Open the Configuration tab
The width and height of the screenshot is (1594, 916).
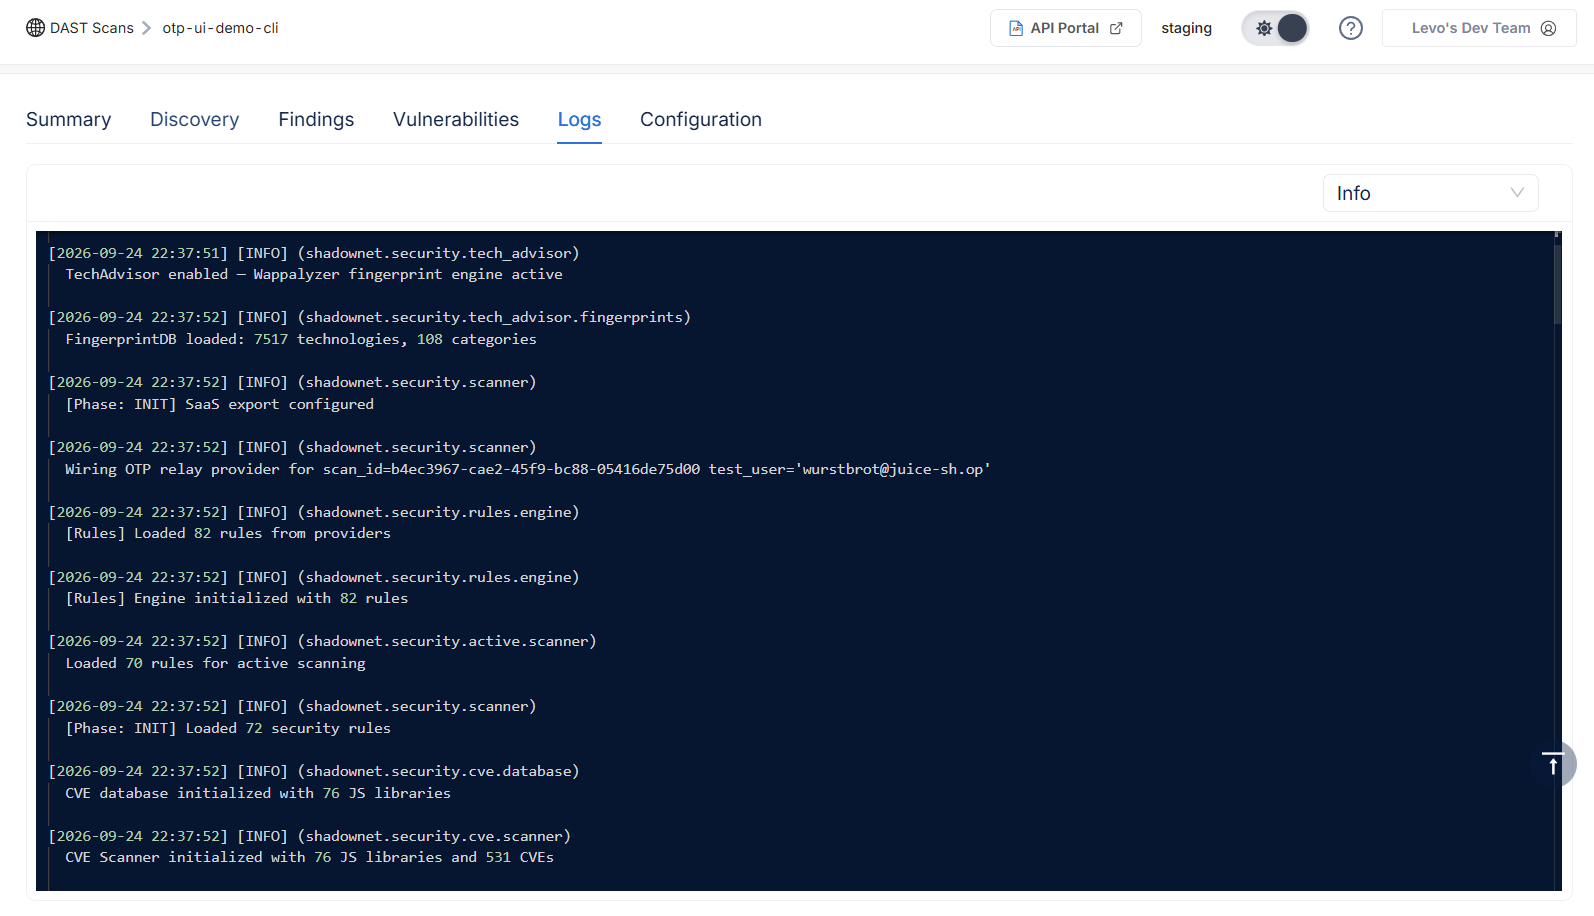[701, 120]
